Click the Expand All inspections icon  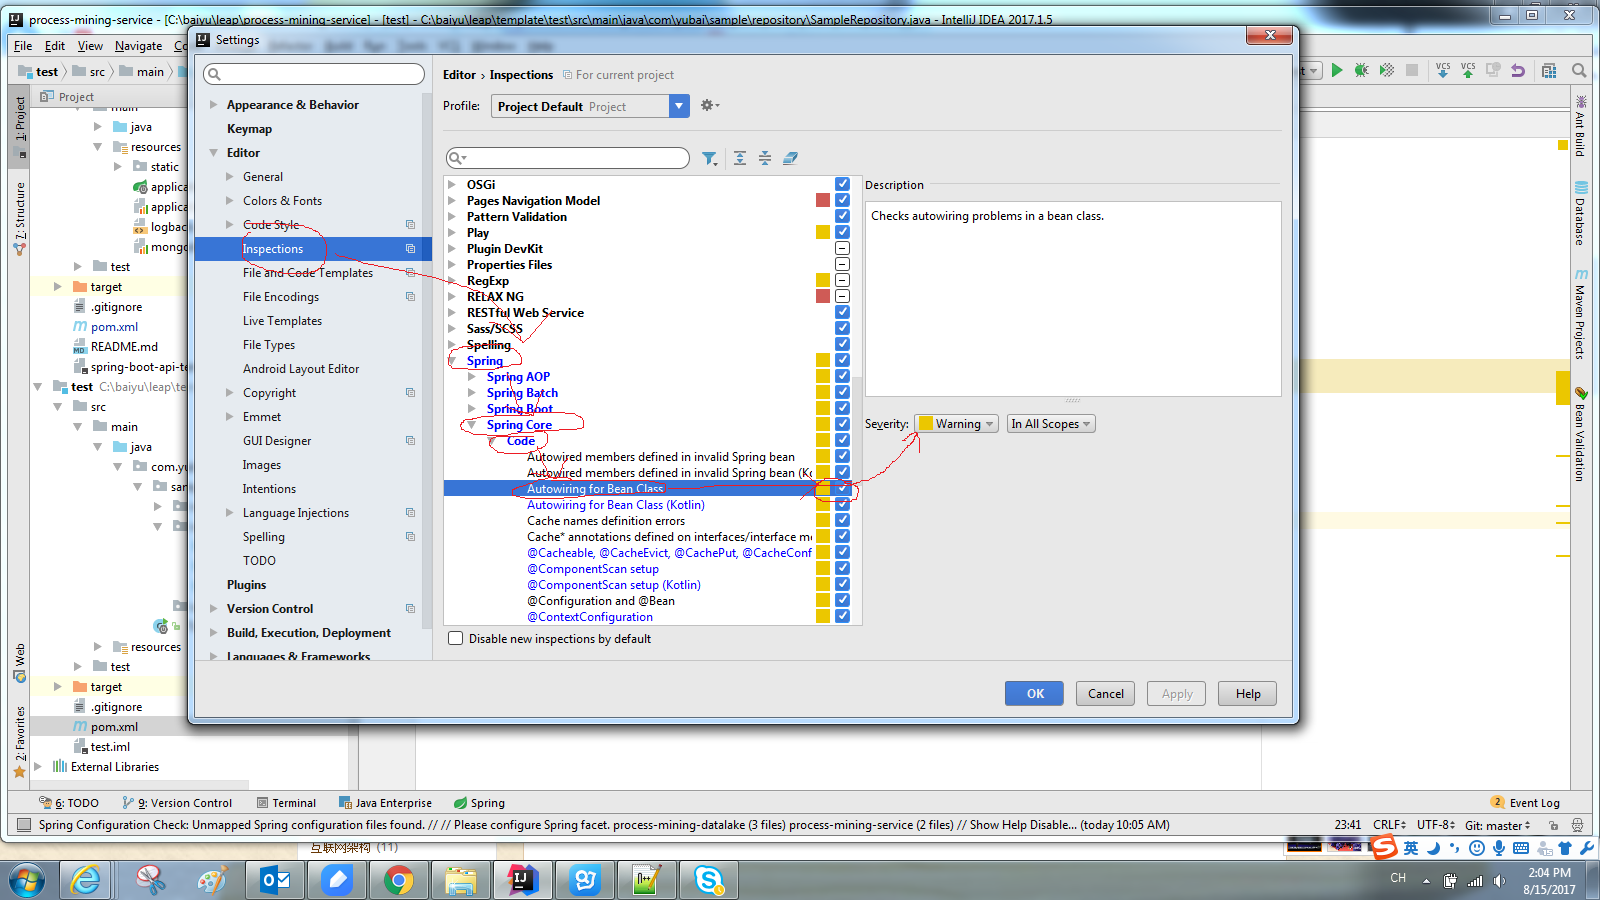(740, 158)
